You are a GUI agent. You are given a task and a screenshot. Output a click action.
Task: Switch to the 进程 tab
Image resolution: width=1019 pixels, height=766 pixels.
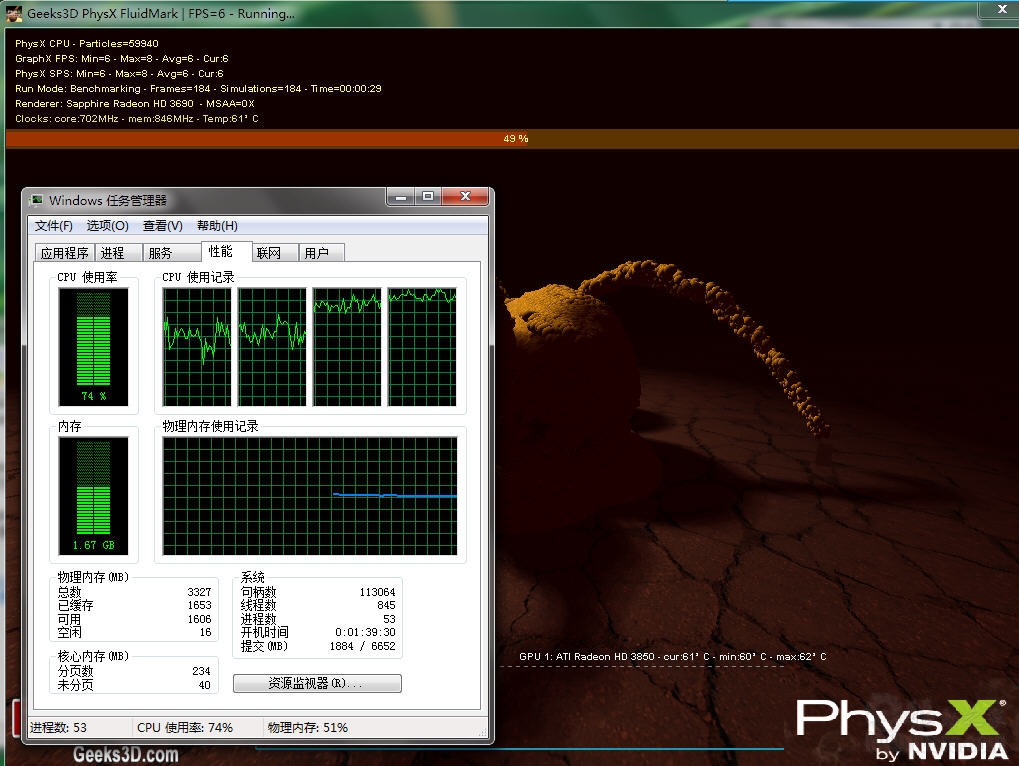click(113, 253)
